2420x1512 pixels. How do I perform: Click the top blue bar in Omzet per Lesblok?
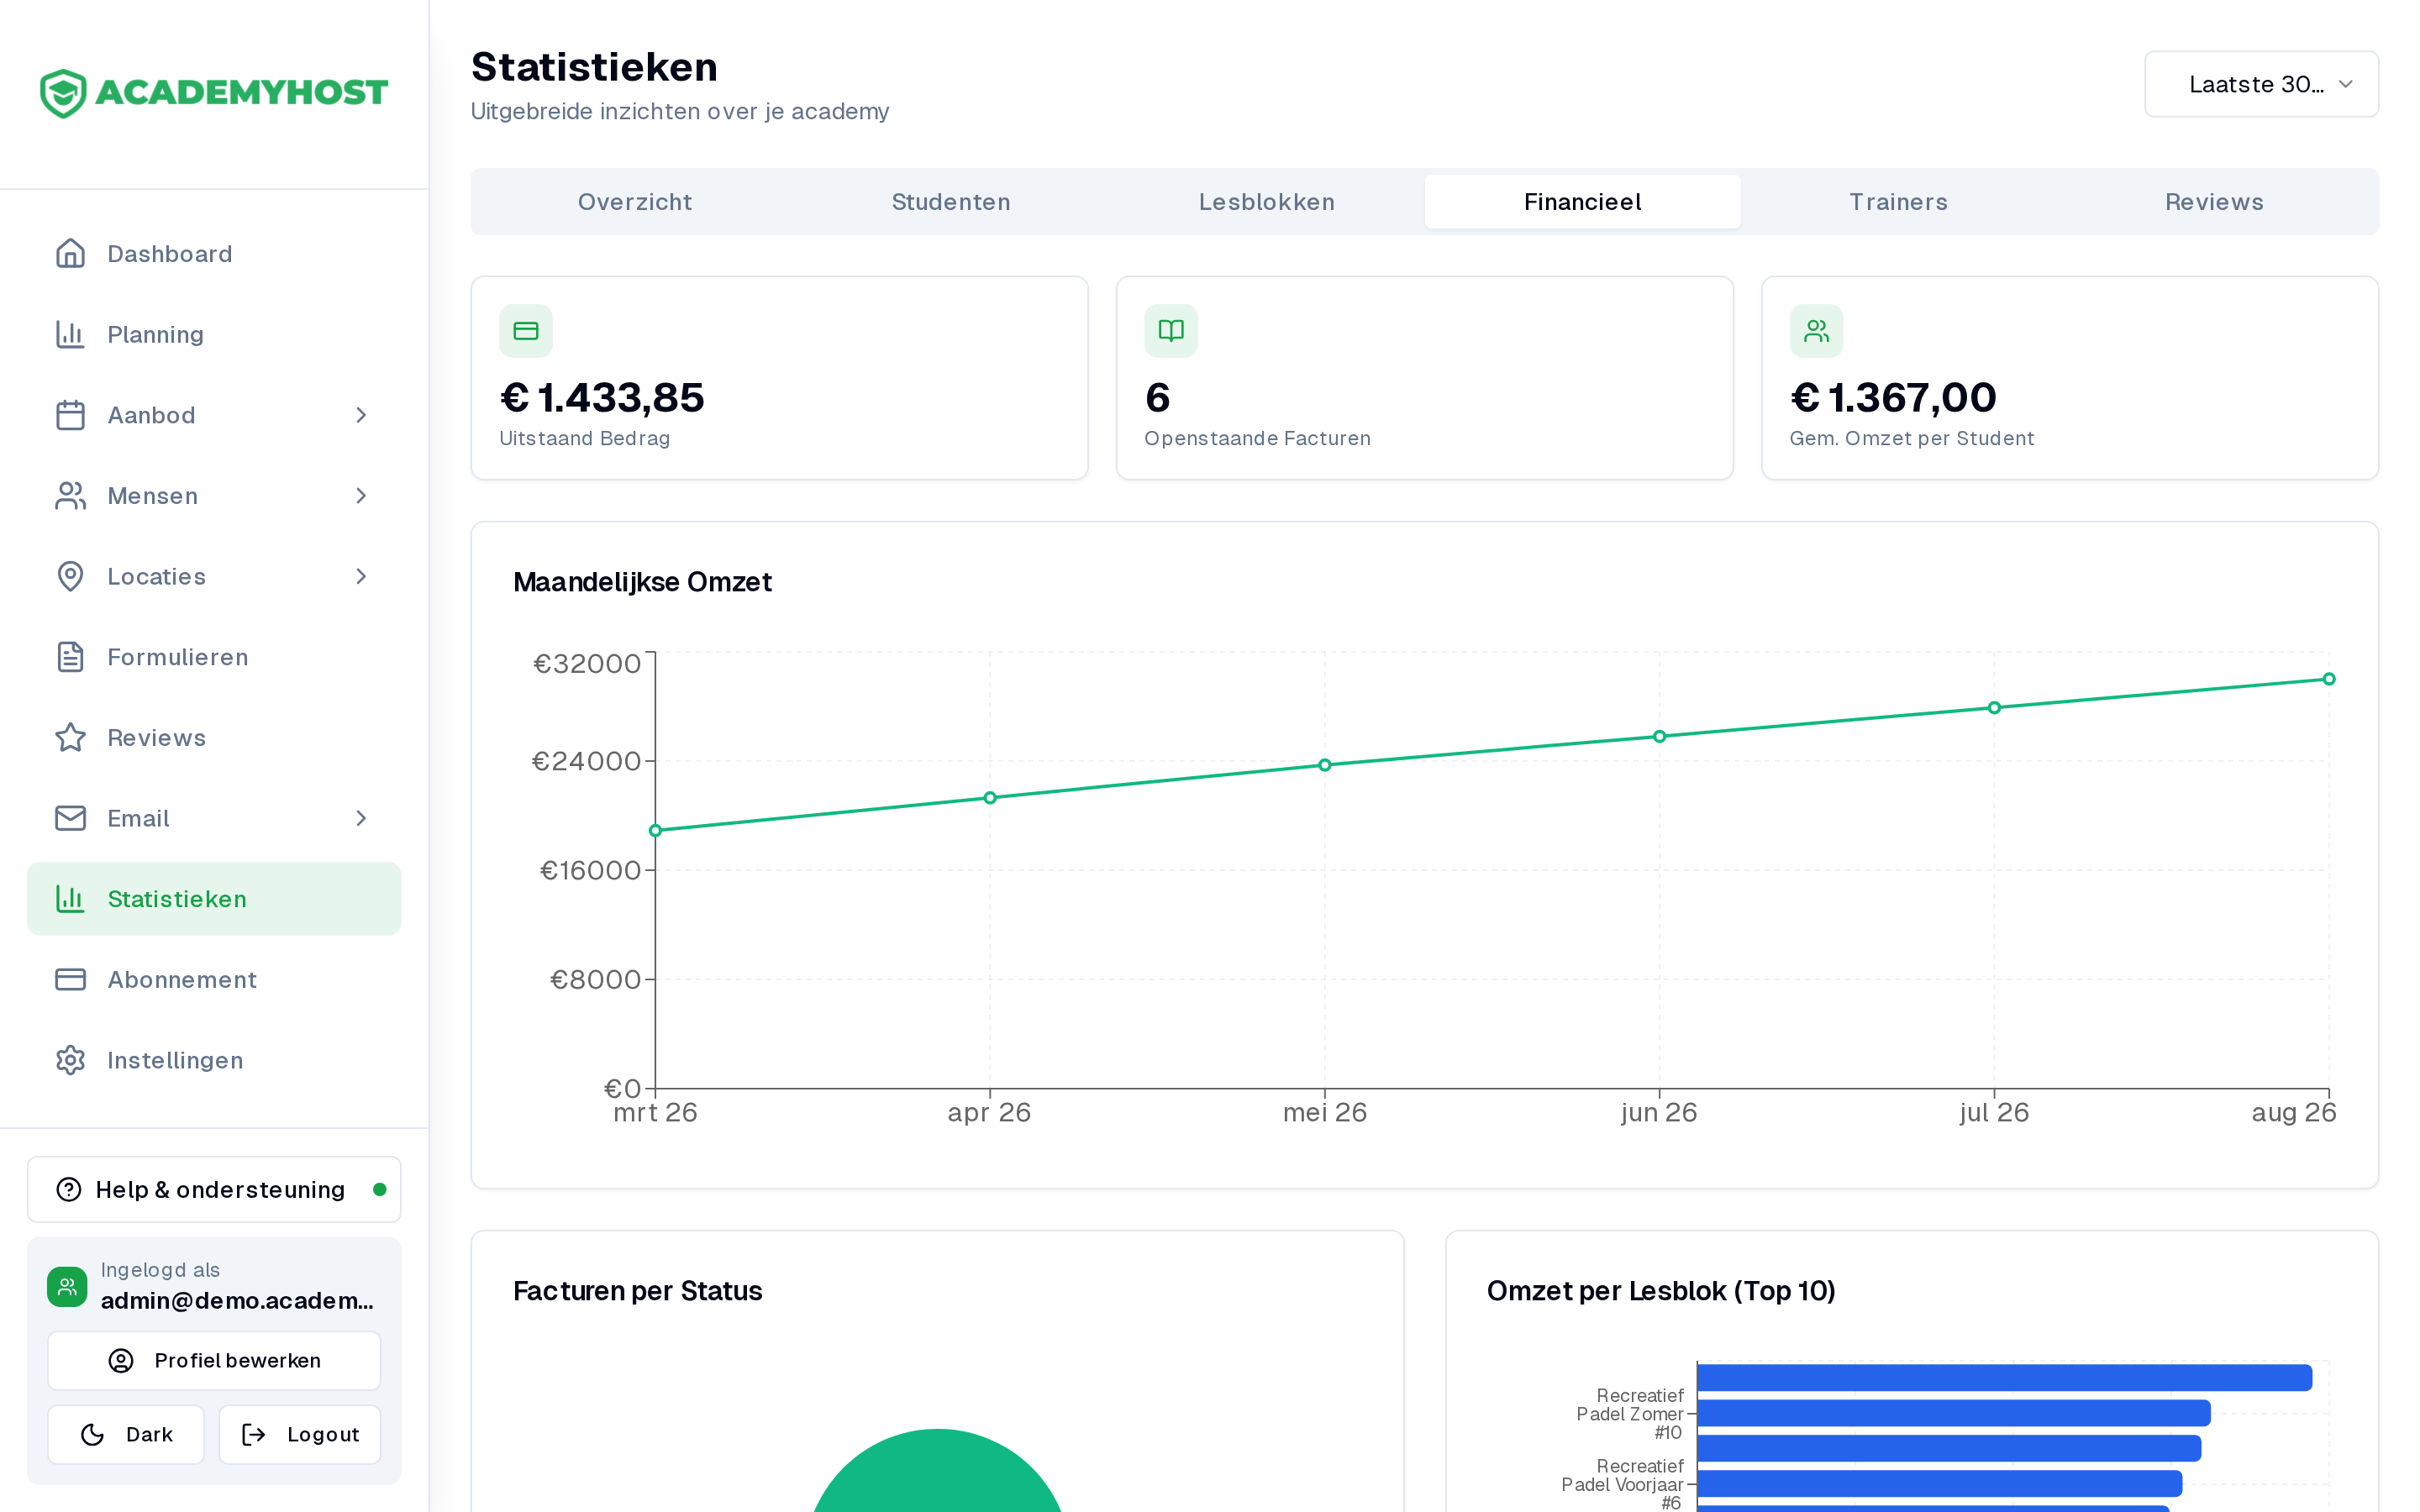coord(2005,1378)
